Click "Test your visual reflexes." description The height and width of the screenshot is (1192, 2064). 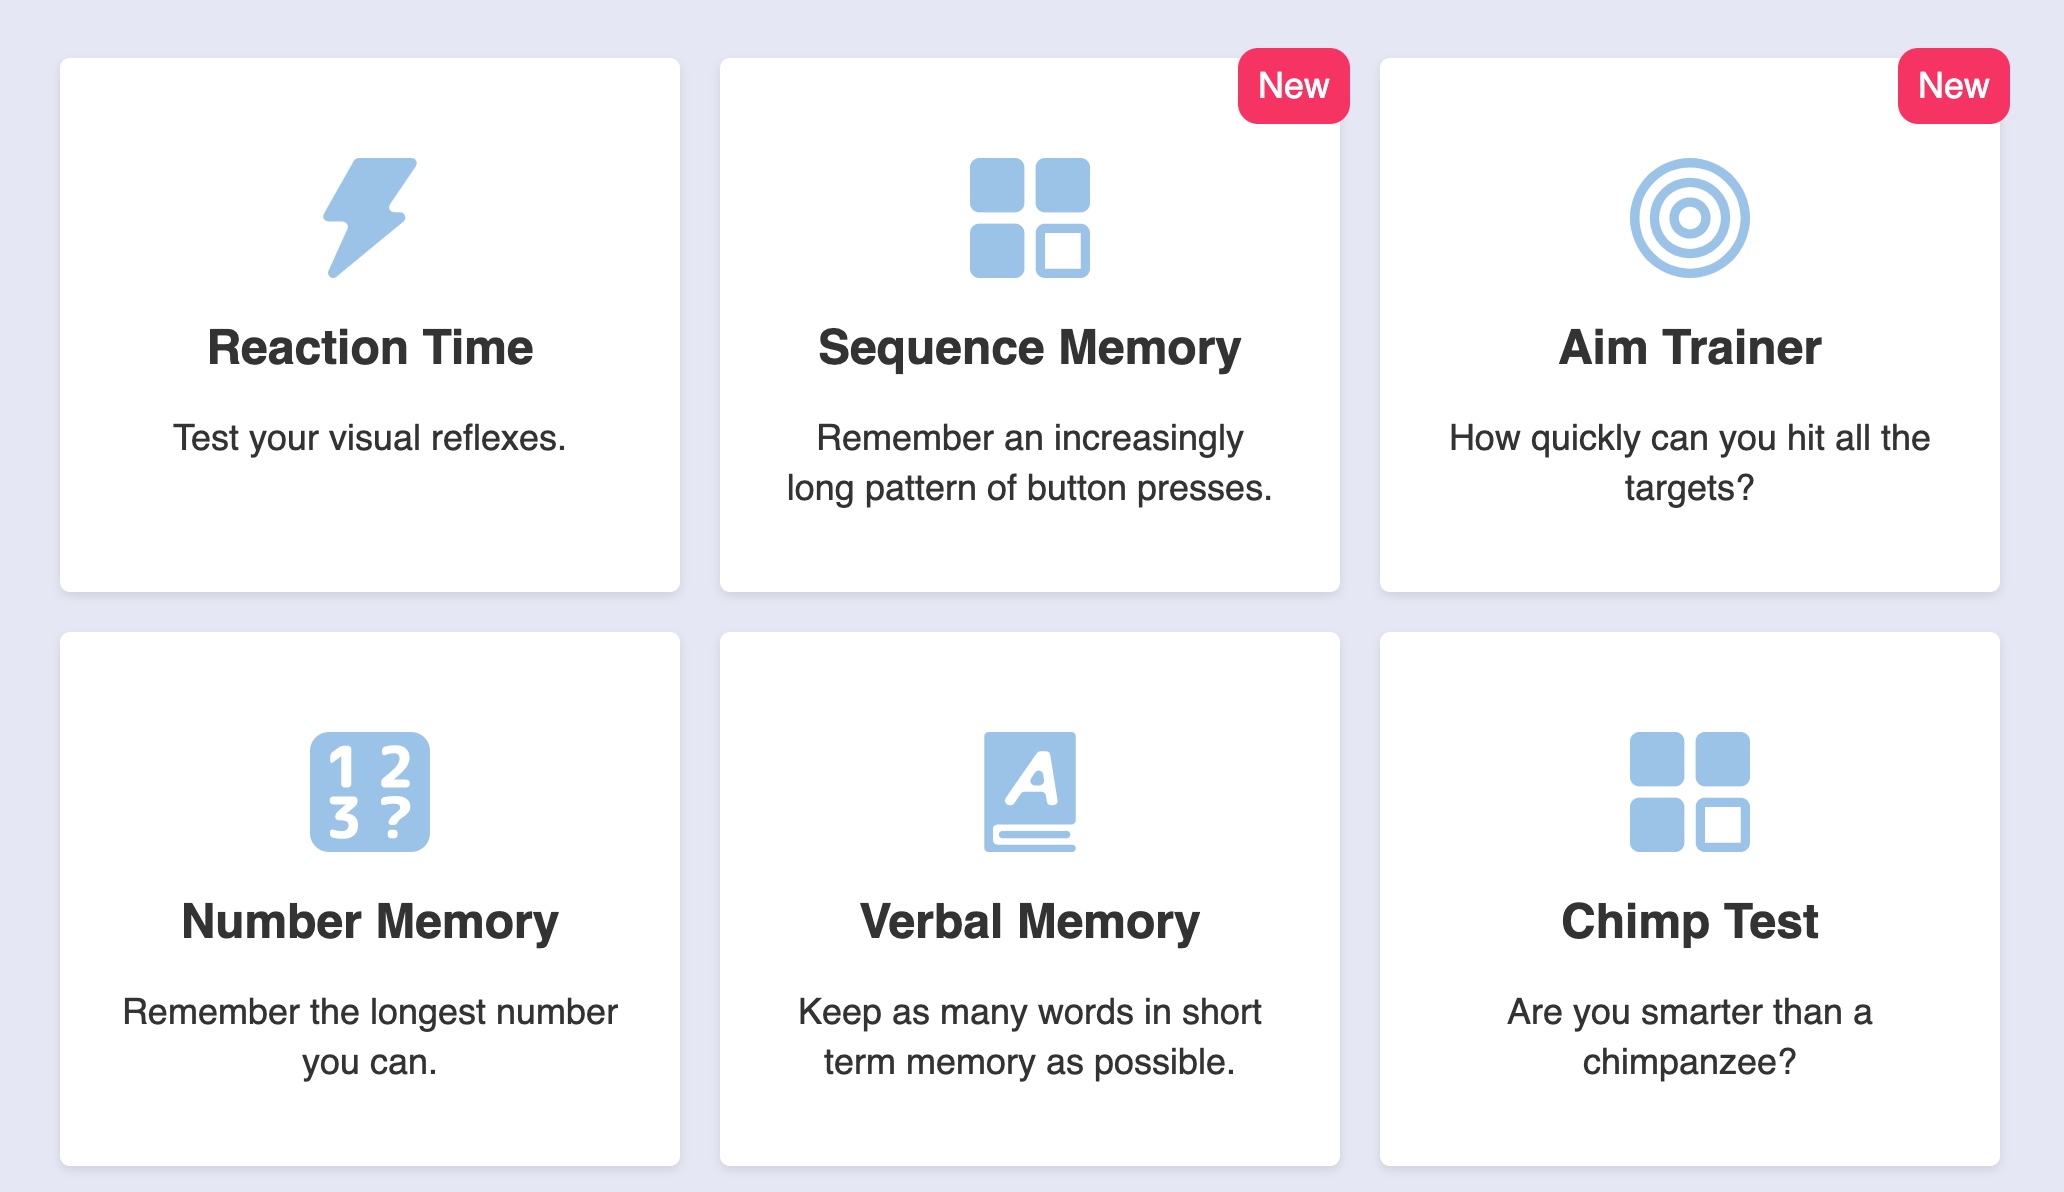click(369, 438)
